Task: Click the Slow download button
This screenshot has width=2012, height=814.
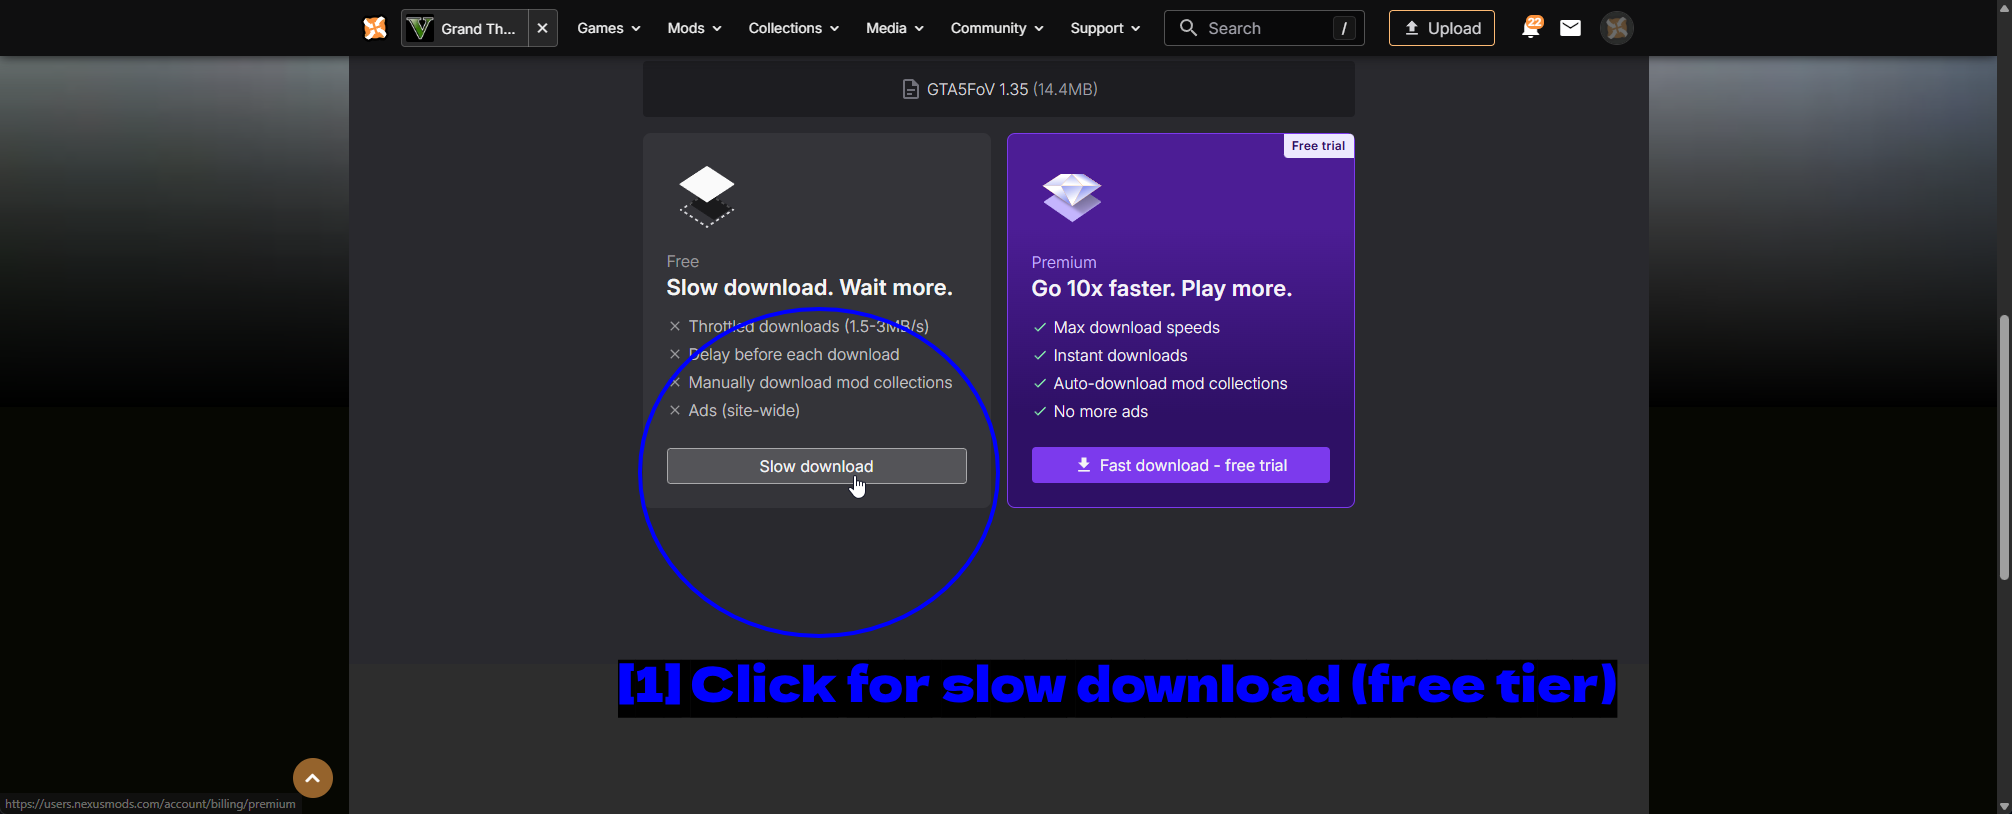Action: coord(816,466)
